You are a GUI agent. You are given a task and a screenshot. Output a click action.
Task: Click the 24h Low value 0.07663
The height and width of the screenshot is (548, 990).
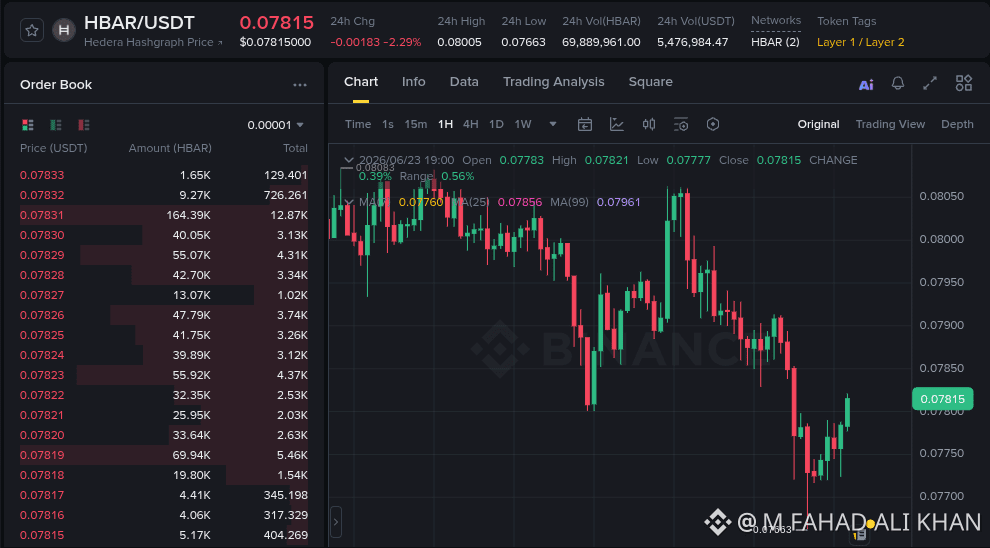coord(523,42)
